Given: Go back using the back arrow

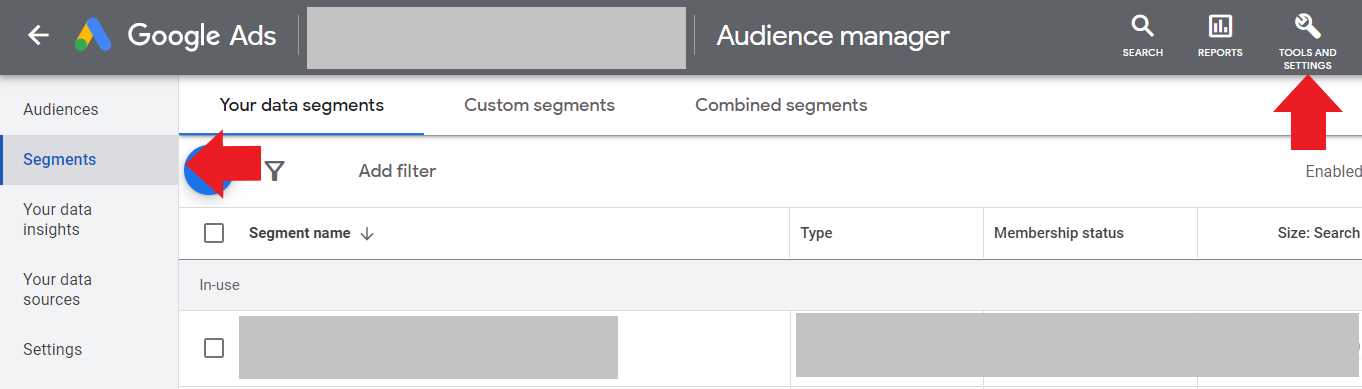Looking at the screenshot, I should click(x=38, y=36).
